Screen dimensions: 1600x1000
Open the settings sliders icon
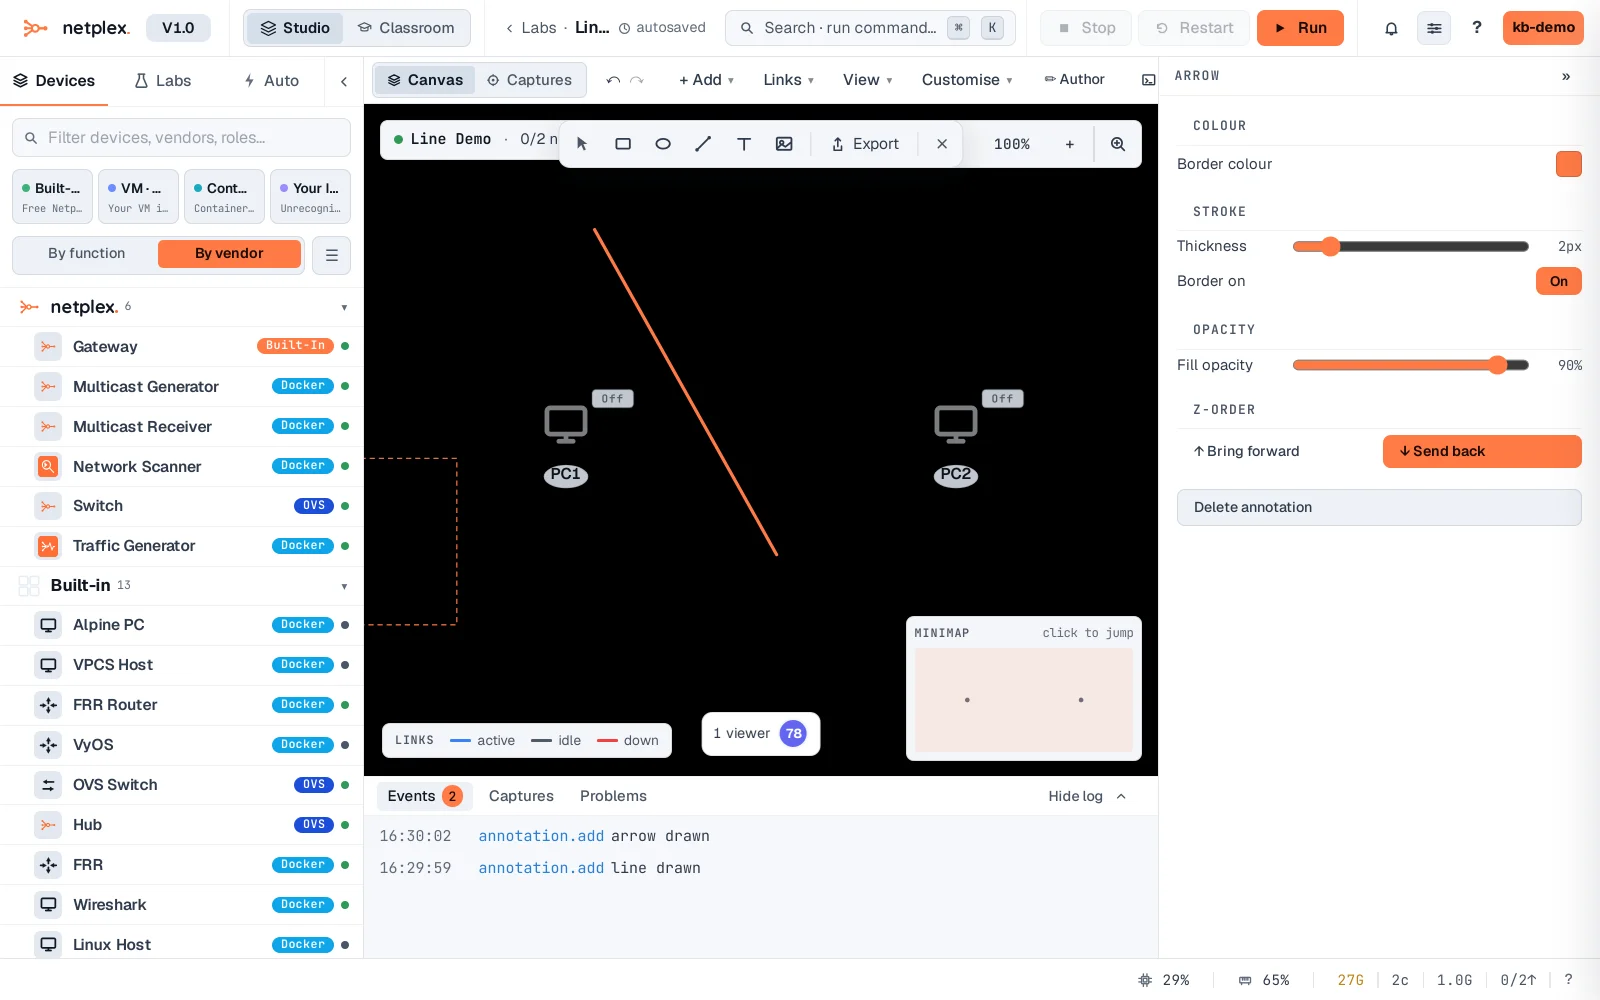1434,28
